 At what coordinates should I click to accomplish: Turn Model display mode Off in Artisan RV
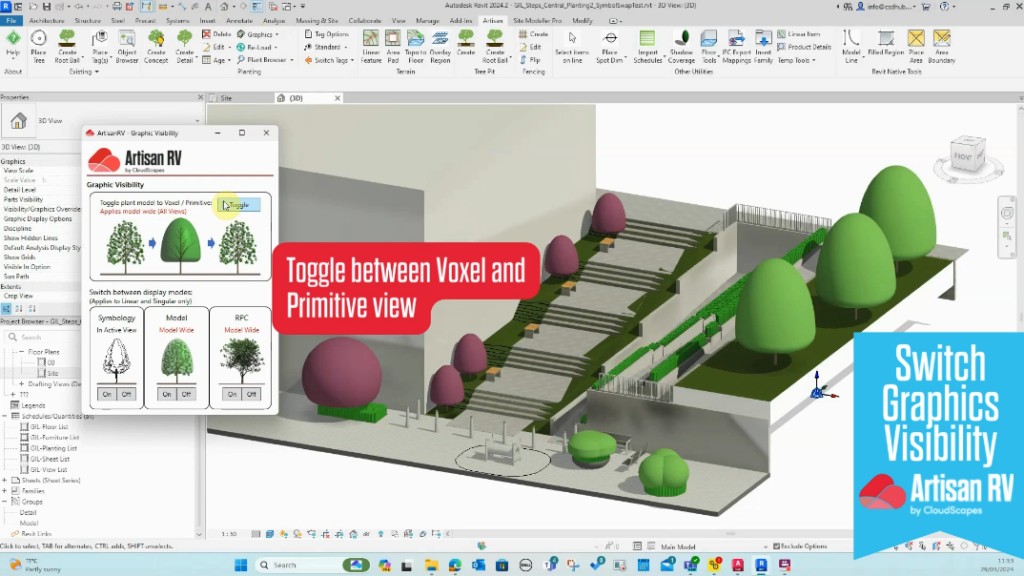[185, 393]
